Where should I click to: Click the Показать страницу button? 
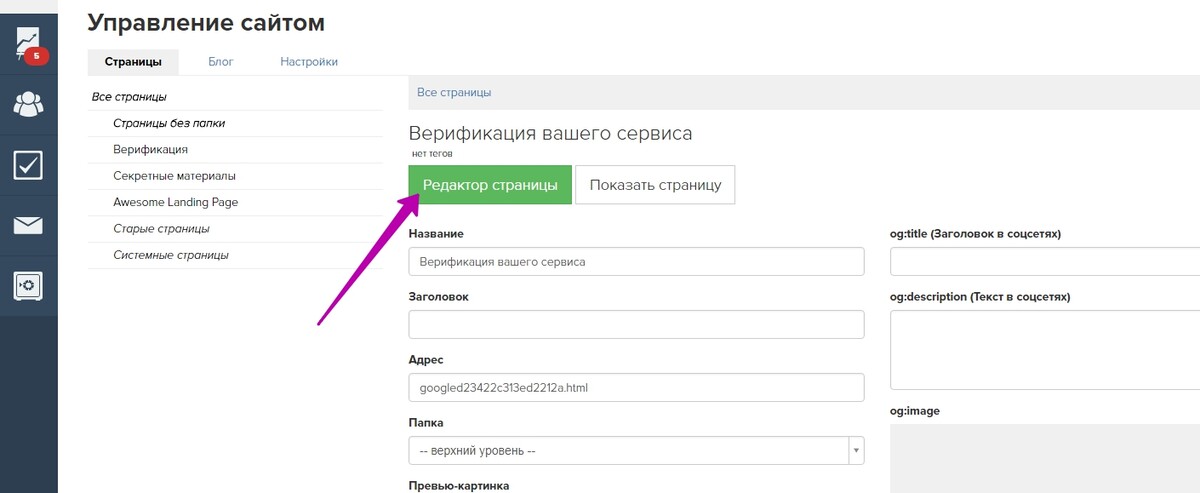[655, 185]
